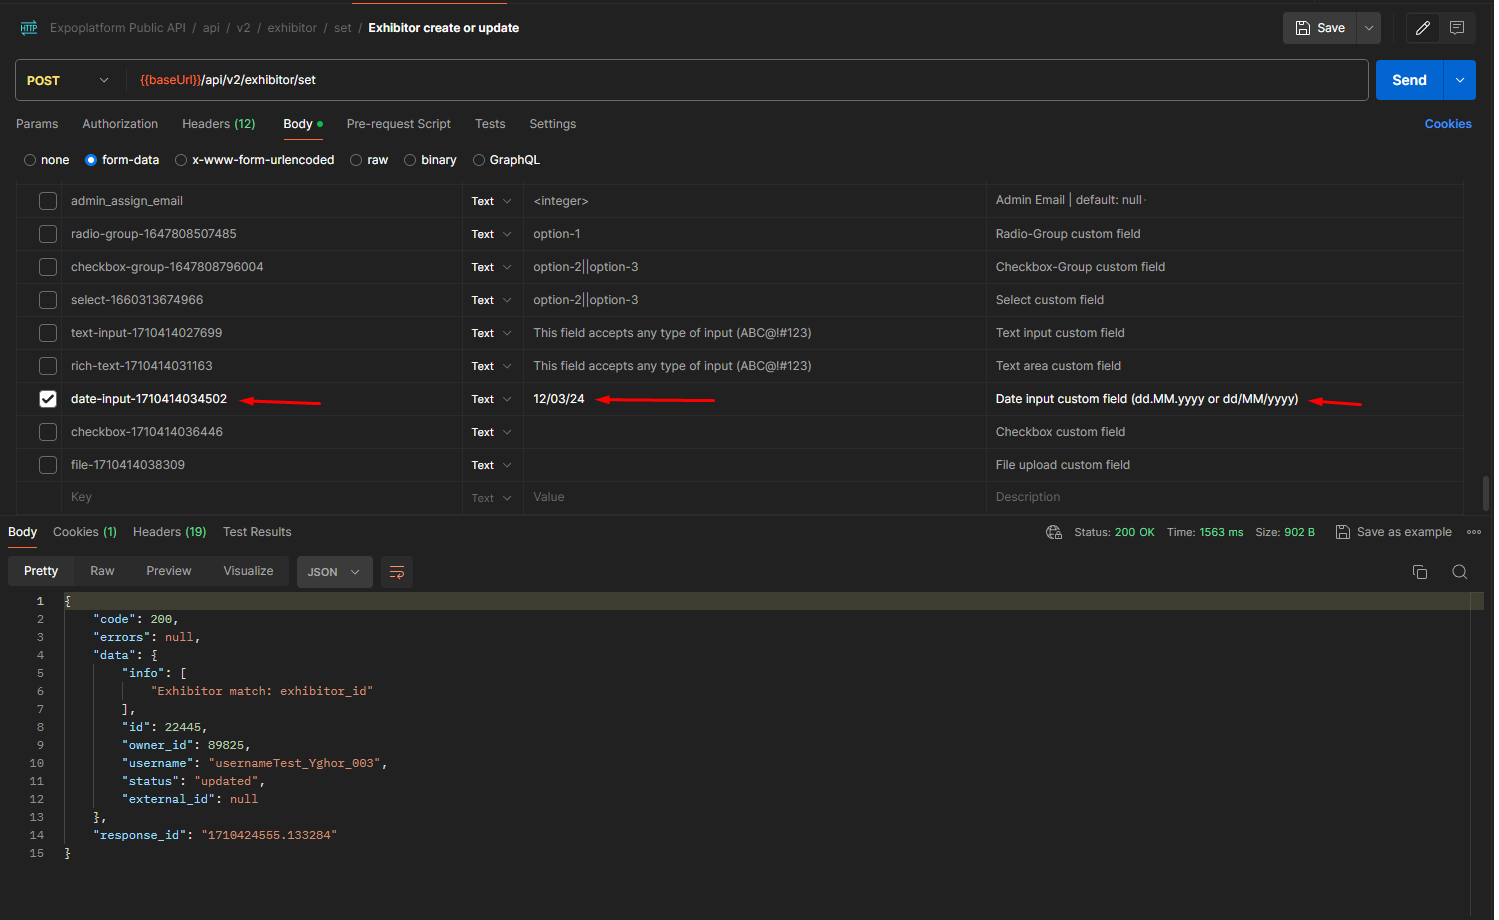View network information via the globe icon
This screenshot has width=1499, height=920.
1054,531
